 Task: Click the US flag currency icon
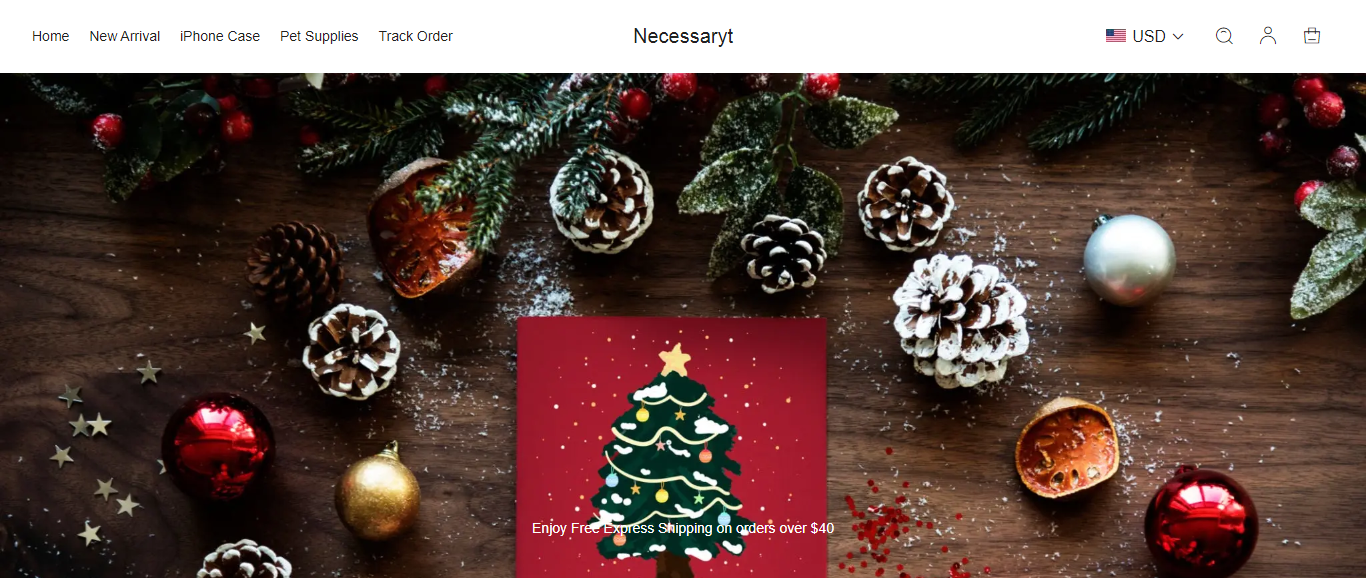[1116, 36]
